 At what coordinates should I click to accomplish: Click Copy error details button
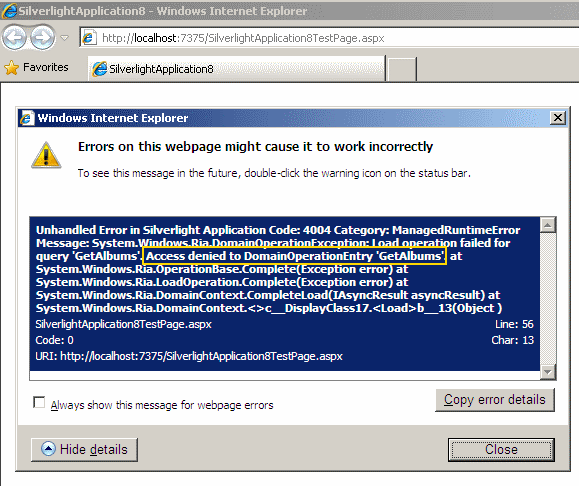coord(495,400)
